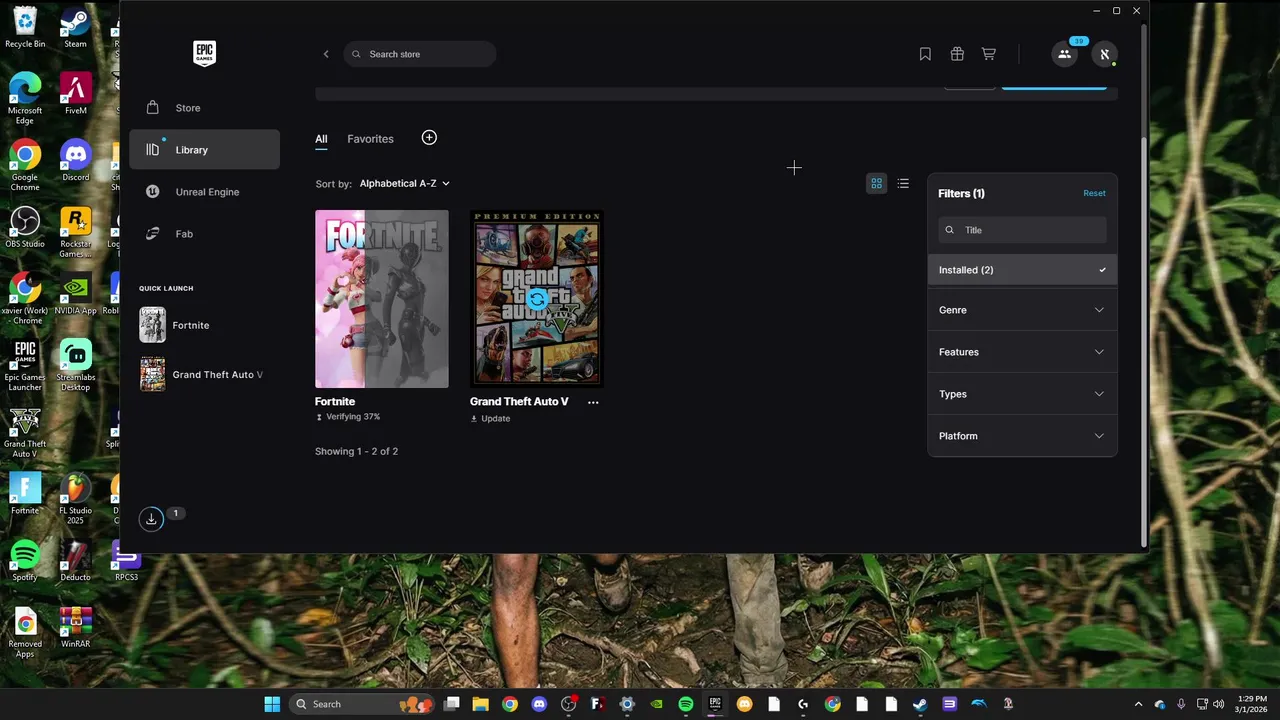Open the gift redeem icon
The height and width of the screenshot is (720, 1280).
click(957, 54)
